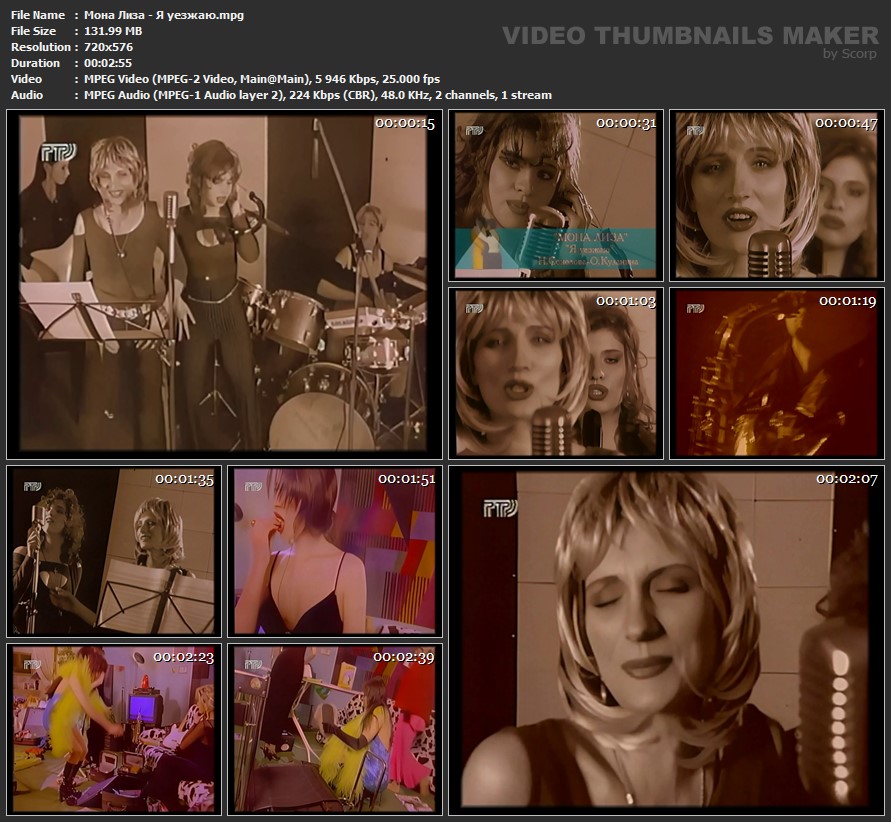Click the frame at timestamp 00:02:39

[x=335, y=728]
